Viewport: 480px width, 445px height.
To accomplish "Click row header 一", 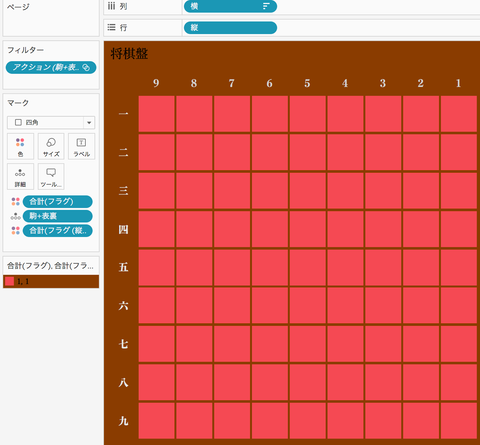I will pos(123,114).
